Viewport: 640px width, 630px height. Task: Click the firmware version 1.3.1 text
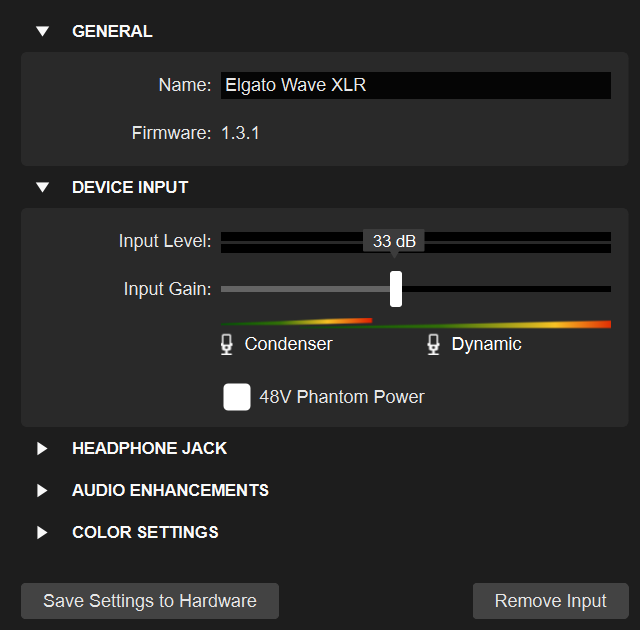[240, 133]
